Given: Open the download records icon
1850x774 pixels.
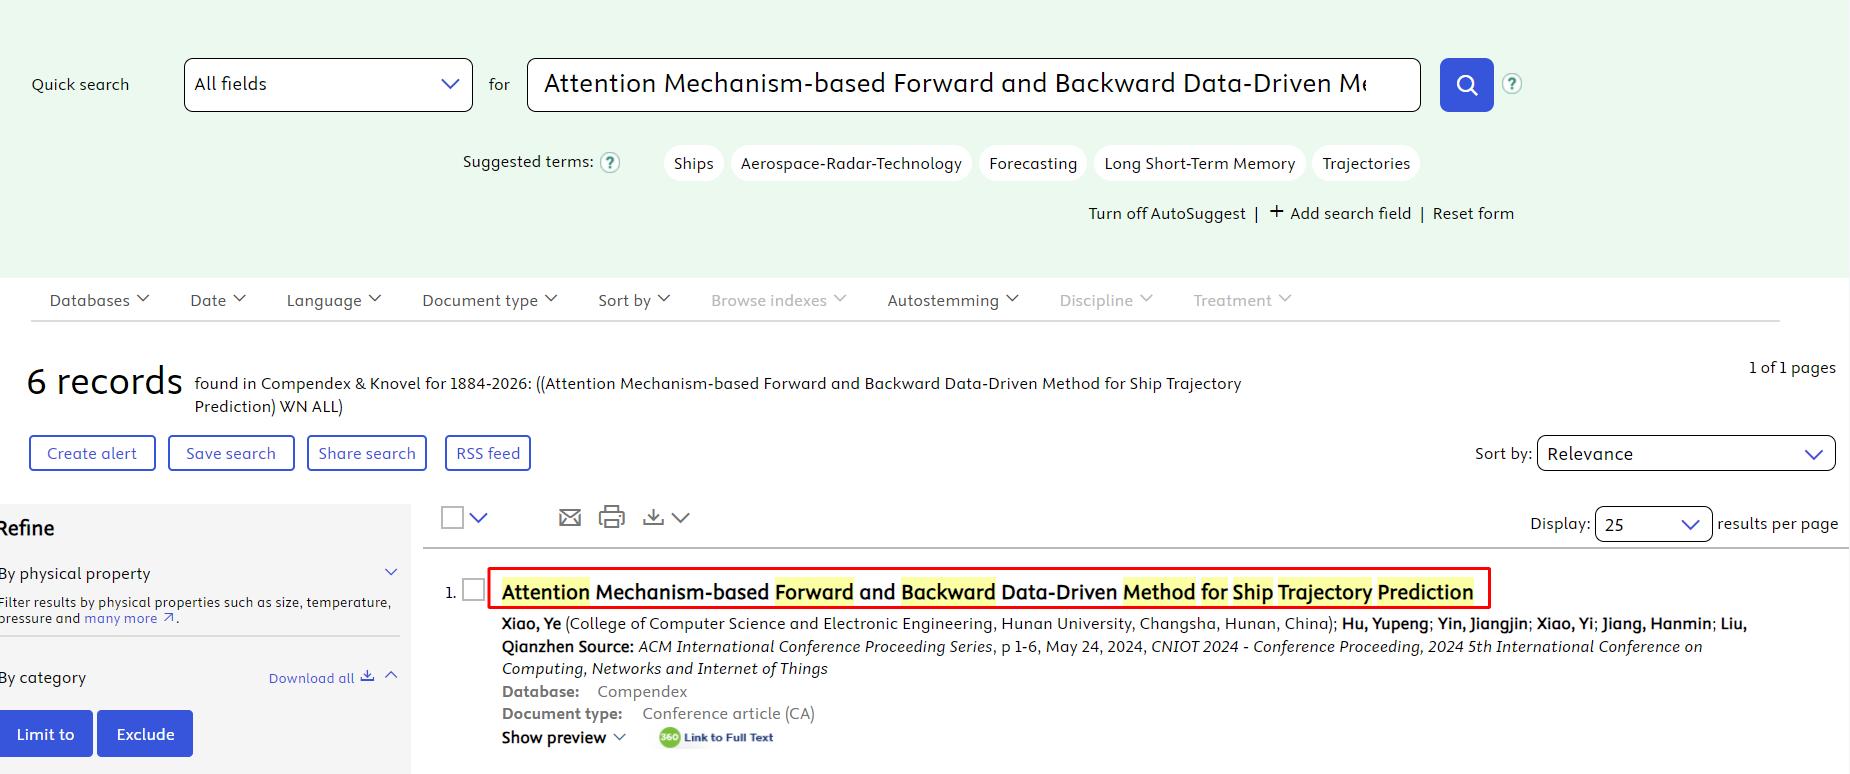Looking at the screenshot, I should pos(654,517).
